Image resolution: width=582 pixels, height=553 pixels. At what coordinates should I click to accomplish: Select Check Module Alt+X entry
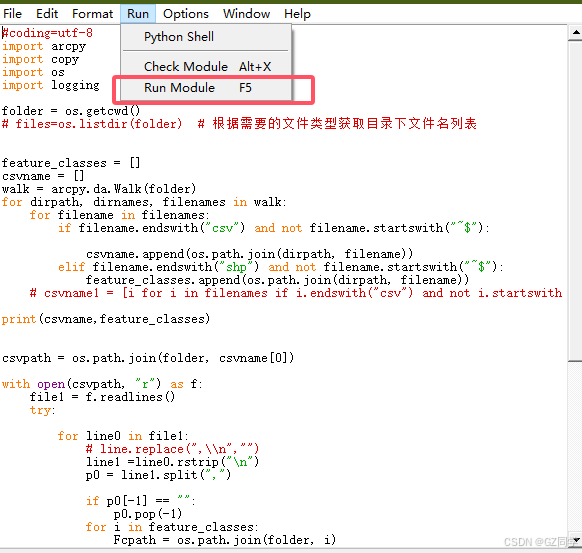point(206,66)
